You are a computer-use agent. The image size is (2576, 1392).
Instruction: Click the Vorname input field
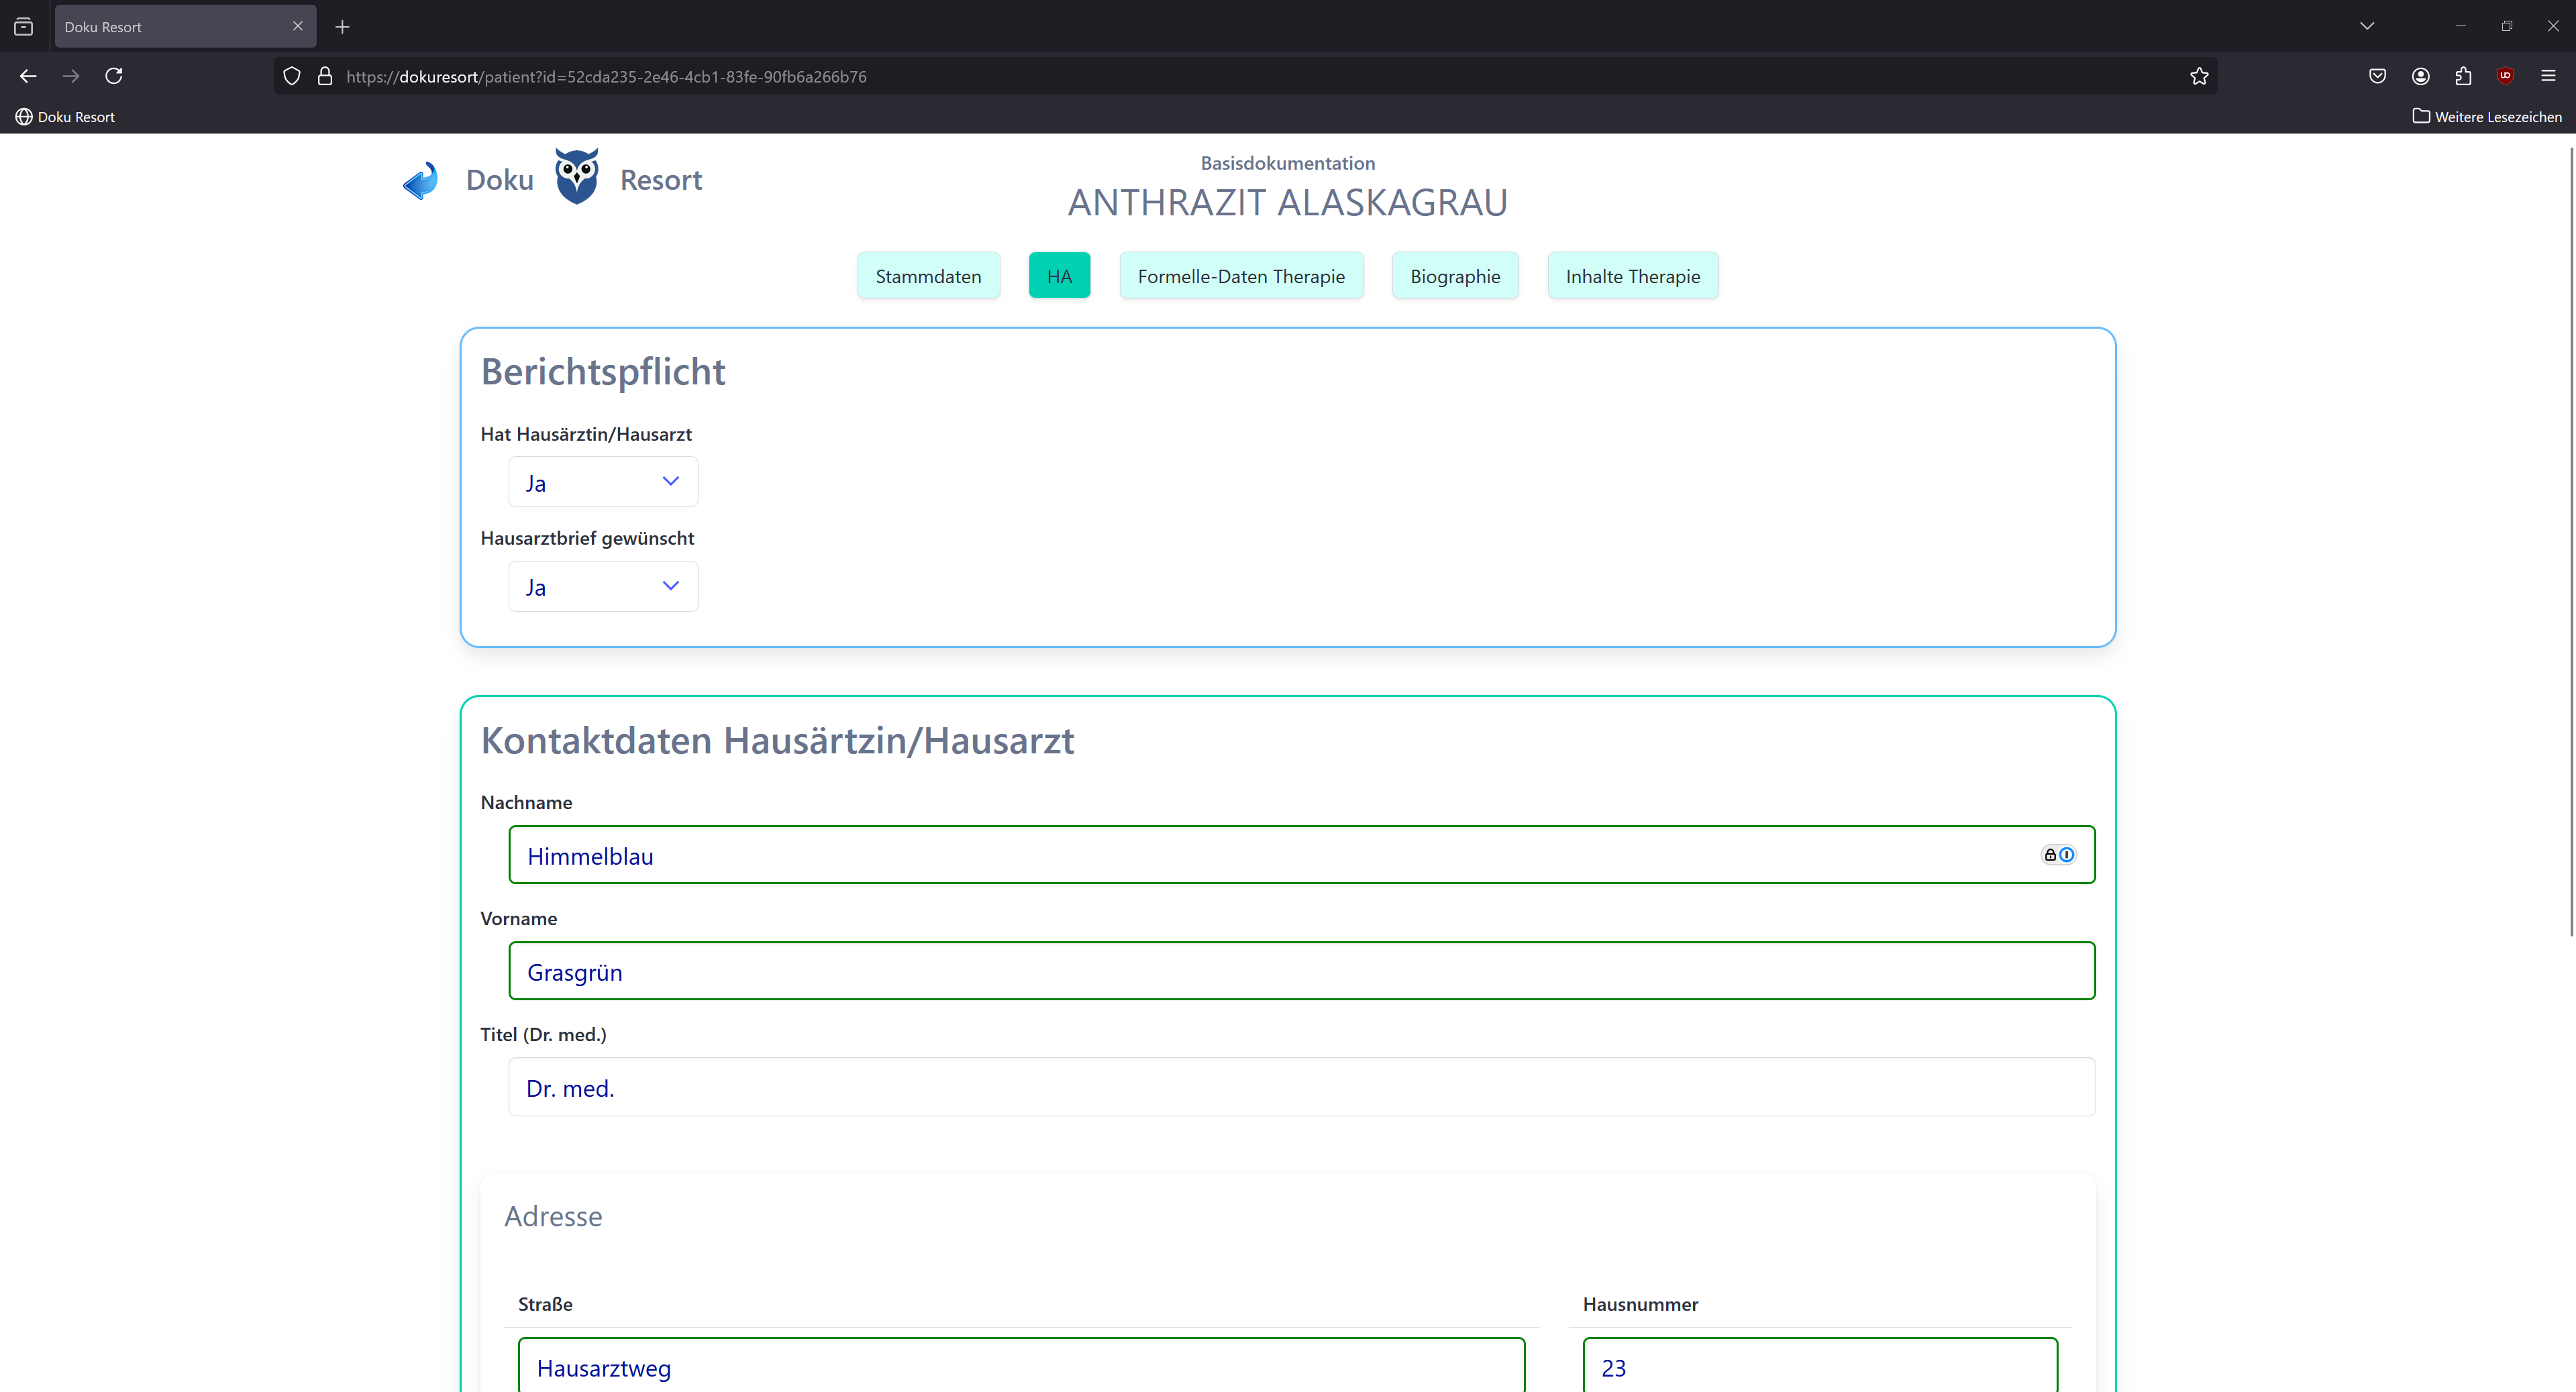(1300, 971)
